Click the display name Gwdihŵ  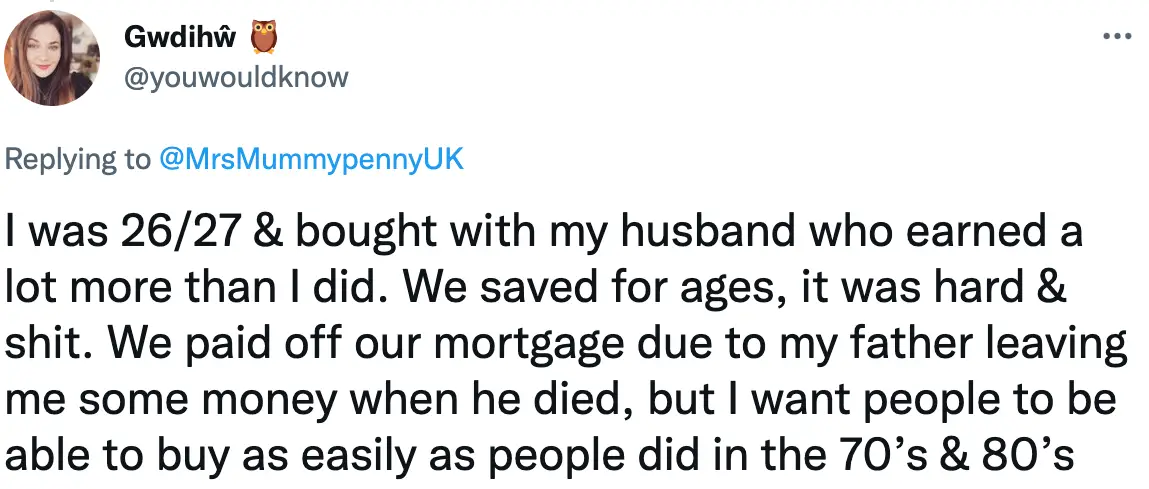pyautogui.click(x=180, y=38)
